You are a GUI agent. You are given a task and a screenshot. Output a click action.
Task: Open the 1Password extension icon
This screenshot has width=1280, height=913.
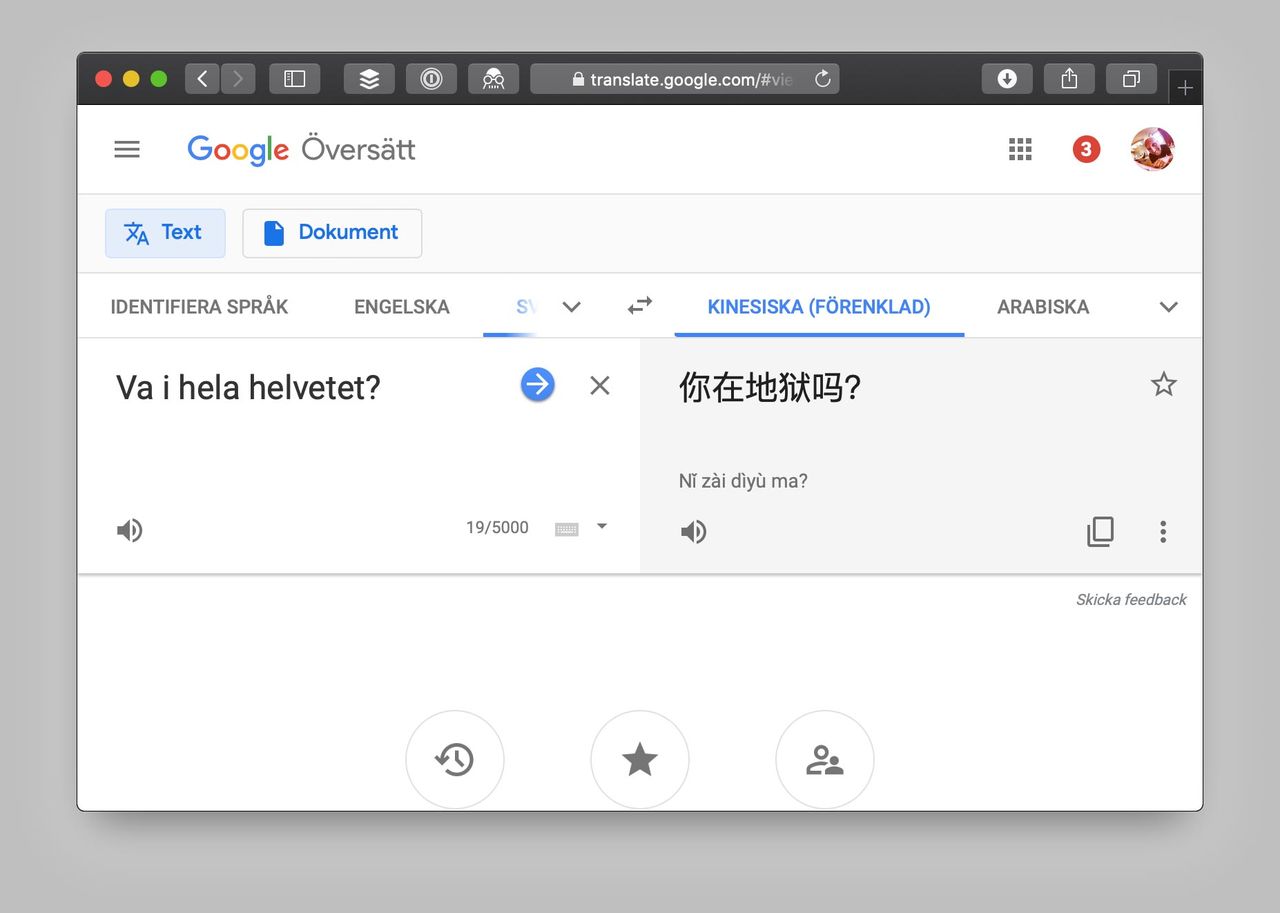[431, 79]
